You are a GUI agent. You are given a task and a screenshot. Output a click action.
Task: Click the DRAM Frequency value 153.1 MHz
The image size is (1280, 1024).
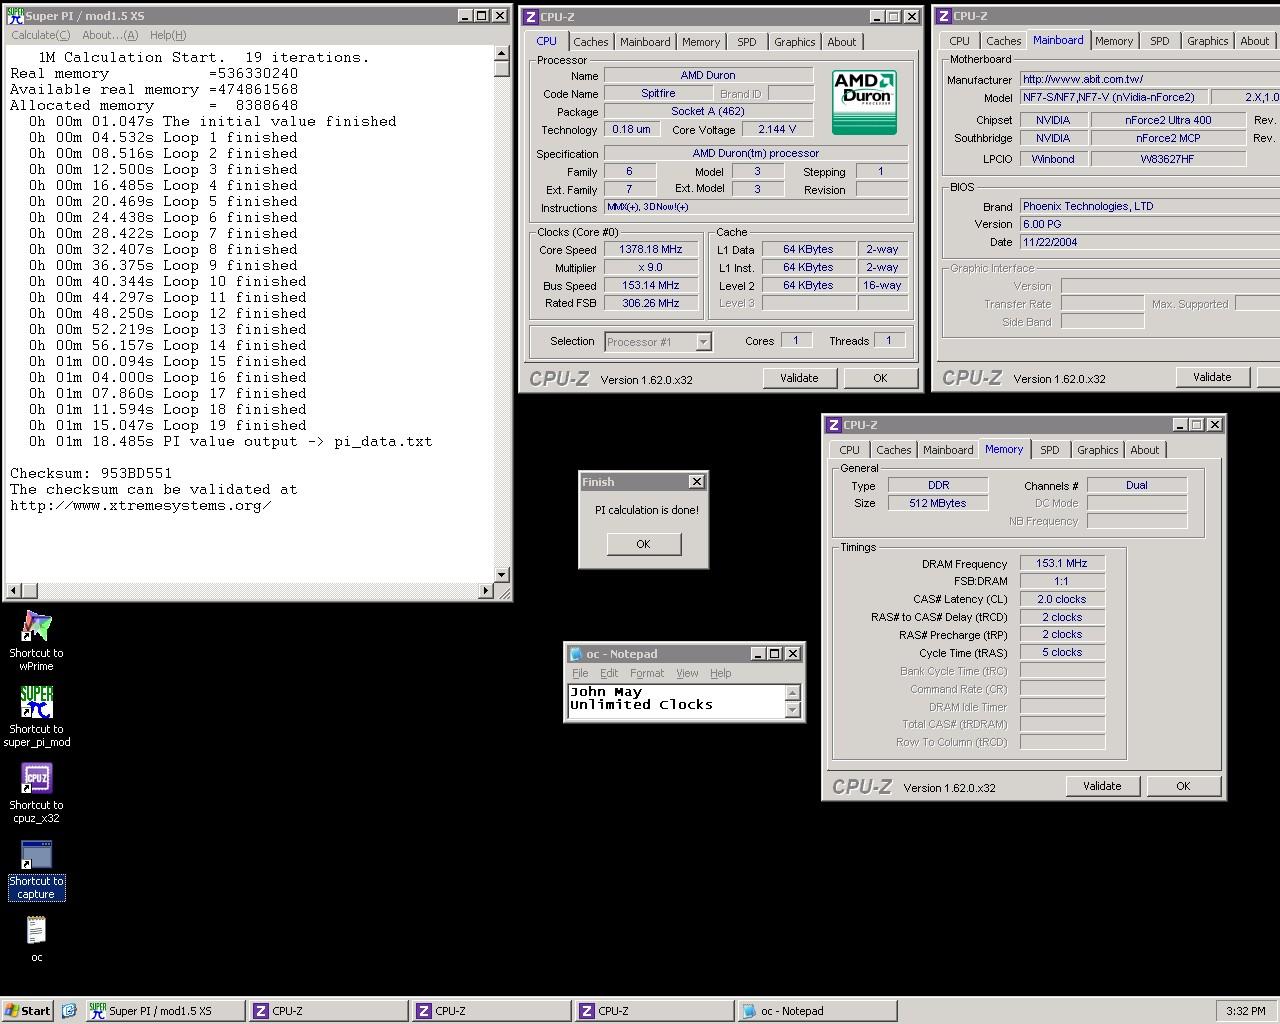1062,563
